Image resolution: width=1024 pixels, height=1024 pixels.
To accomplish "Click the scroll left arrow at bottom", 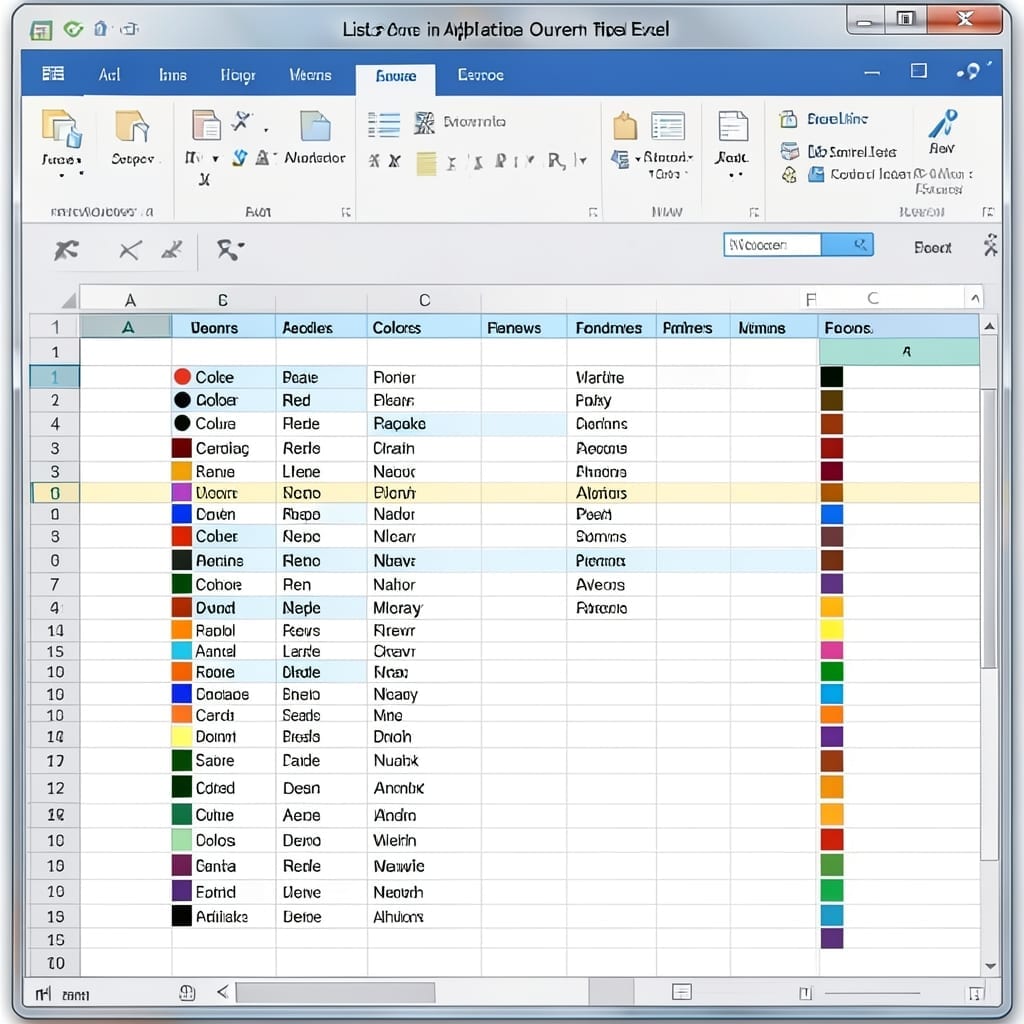I will (x=223, y=992).
